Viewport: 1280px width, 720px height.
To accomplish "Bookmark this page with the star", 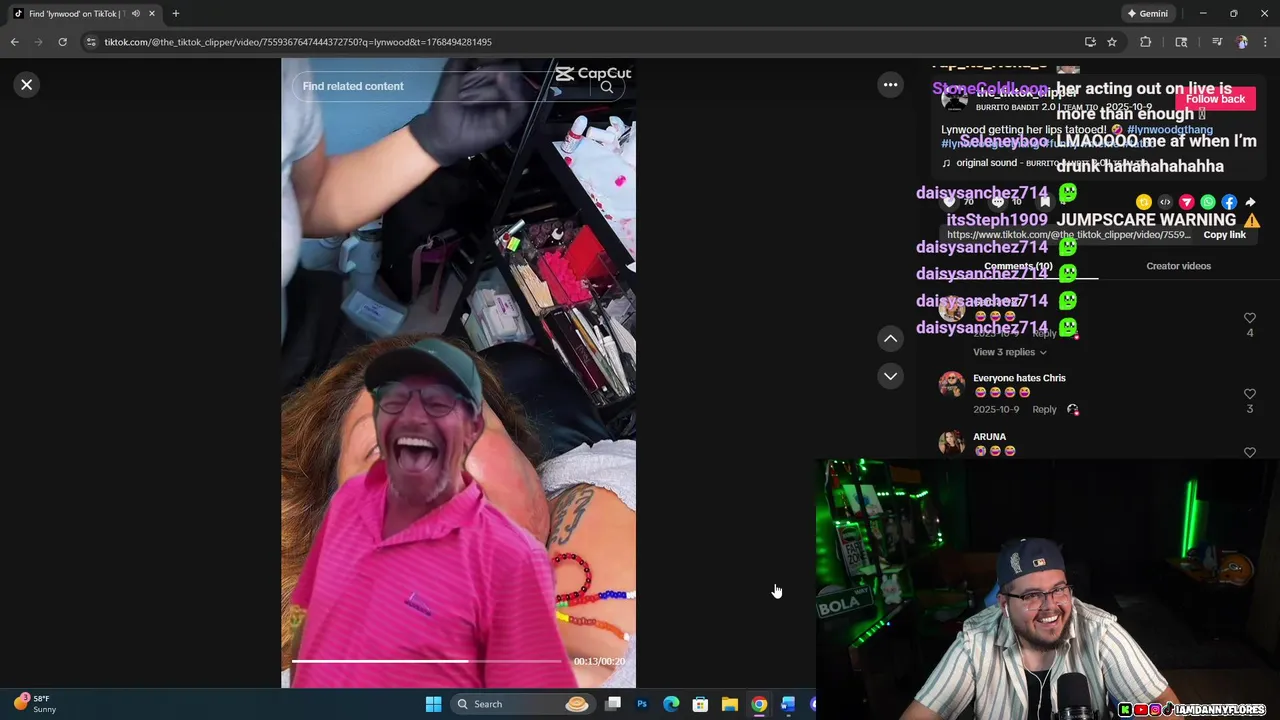I will click(x=1112, y=42).
